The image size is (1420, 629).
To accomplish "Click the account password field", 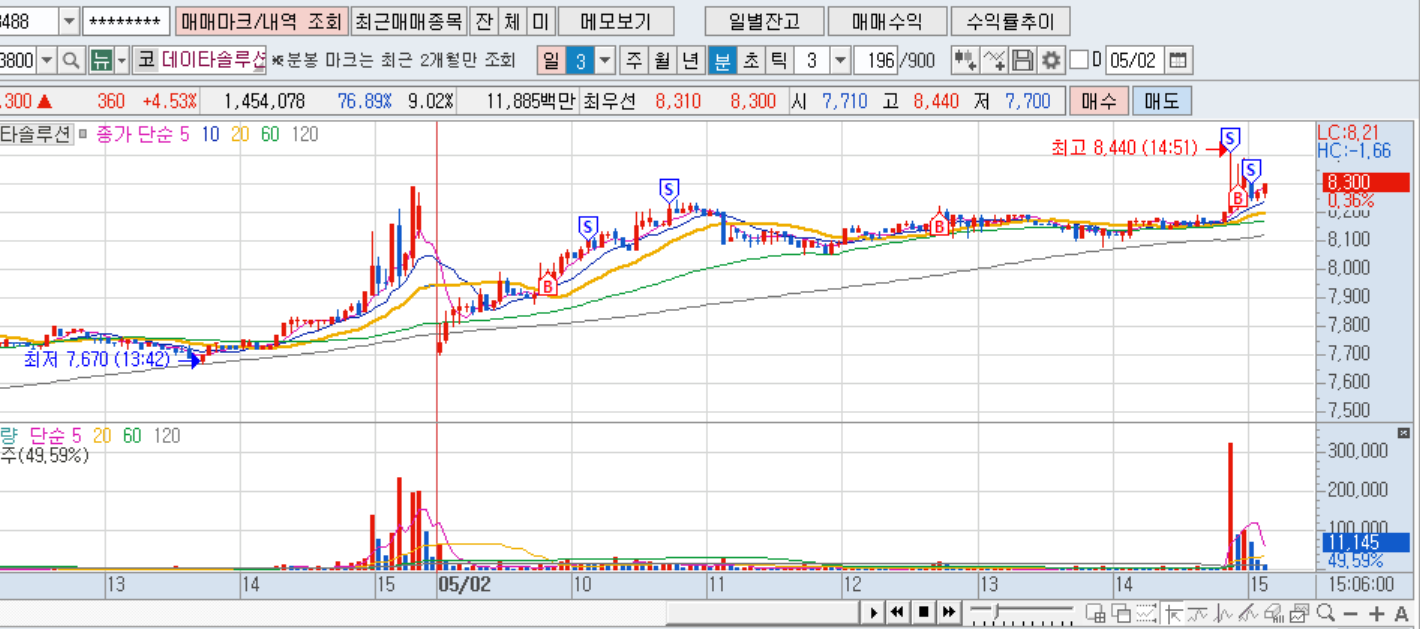I will [125, 20].
